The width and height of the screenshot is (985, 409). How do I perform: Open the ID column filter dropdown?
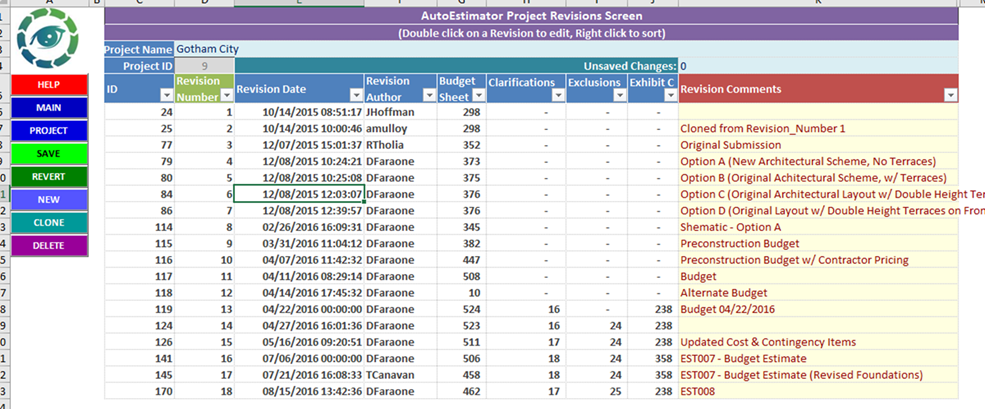(167, 95)
